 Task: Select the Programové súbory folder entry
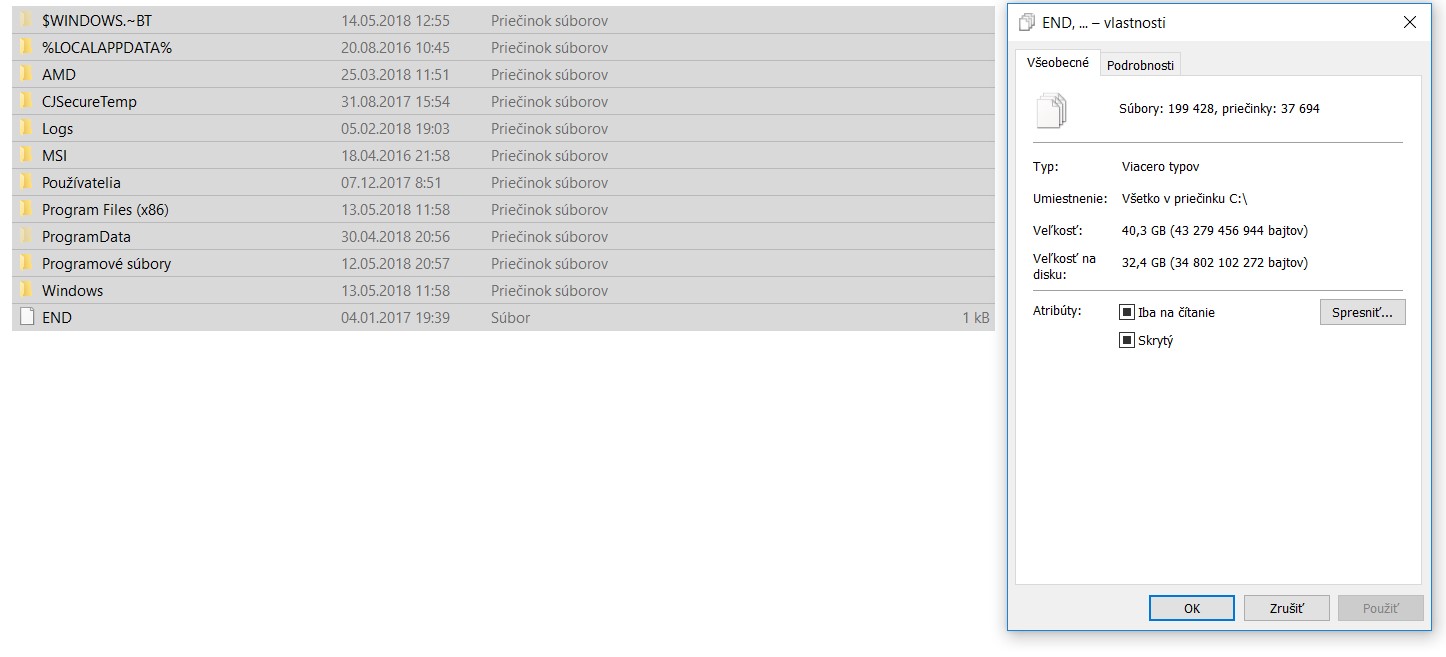[x=106, y=264]
